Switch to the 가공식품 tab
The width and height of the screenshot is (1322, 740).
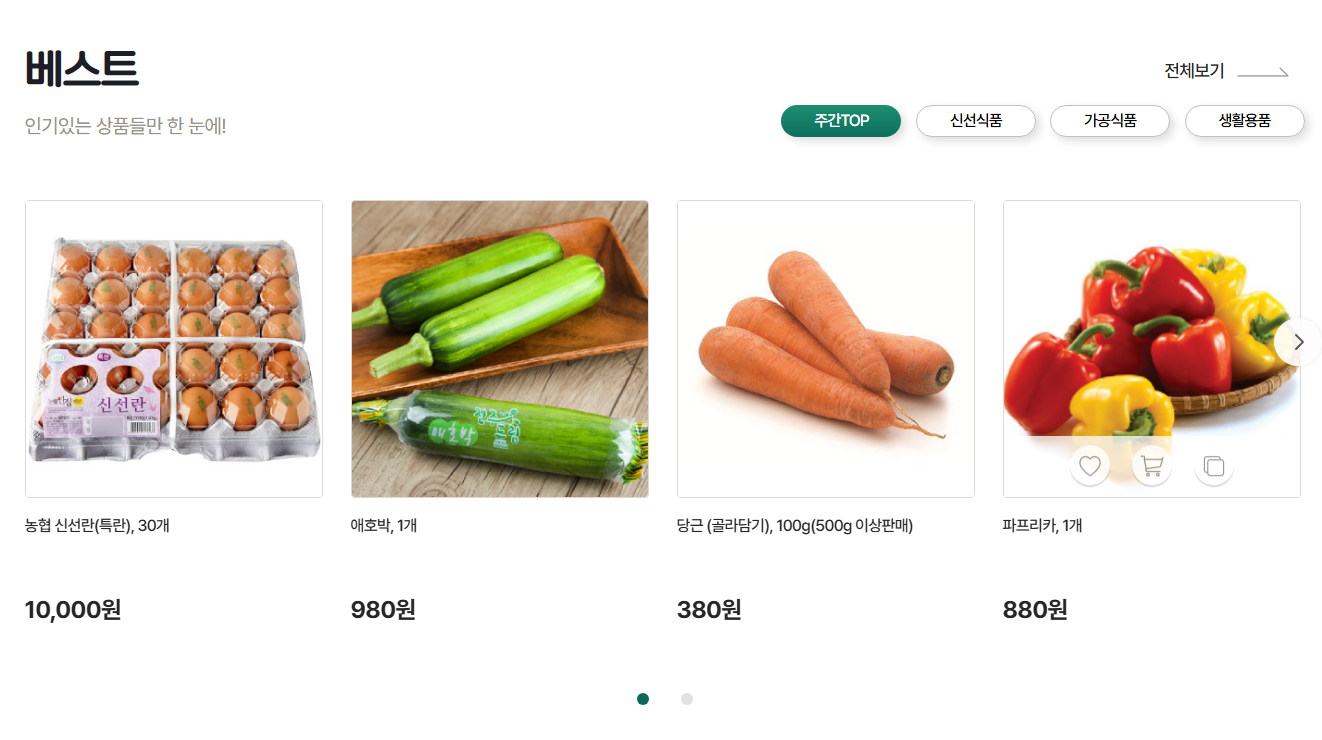point(1110,121)
